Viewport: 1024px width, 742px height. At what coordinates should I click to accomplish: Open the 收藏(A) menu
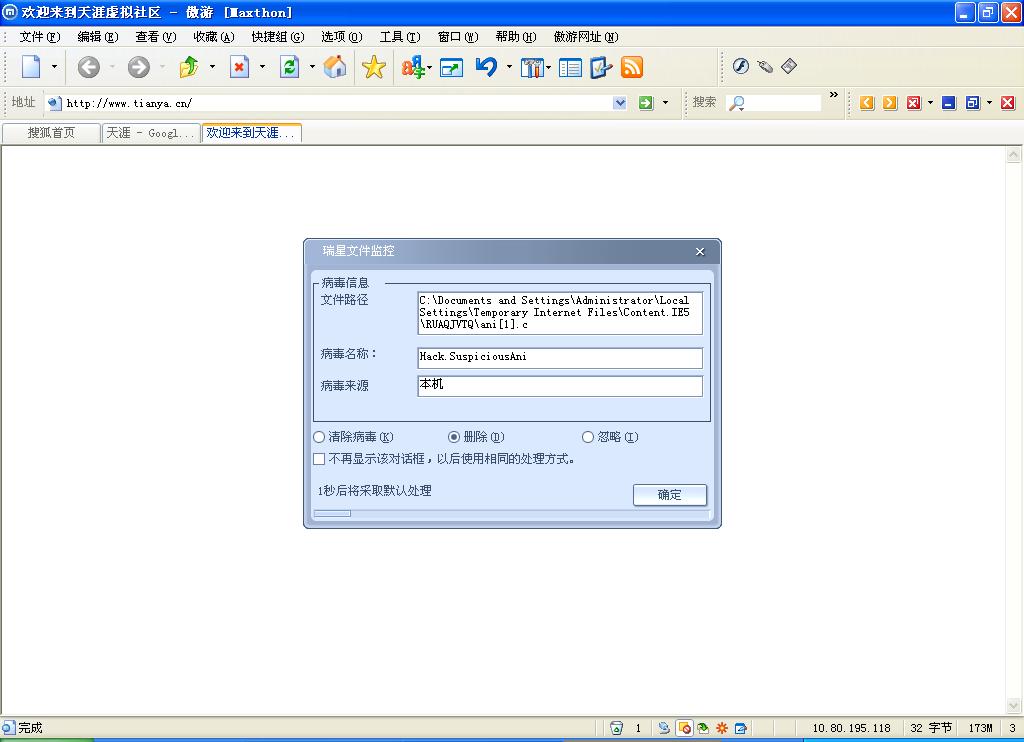pyautogui.click(x=214, y=37)
